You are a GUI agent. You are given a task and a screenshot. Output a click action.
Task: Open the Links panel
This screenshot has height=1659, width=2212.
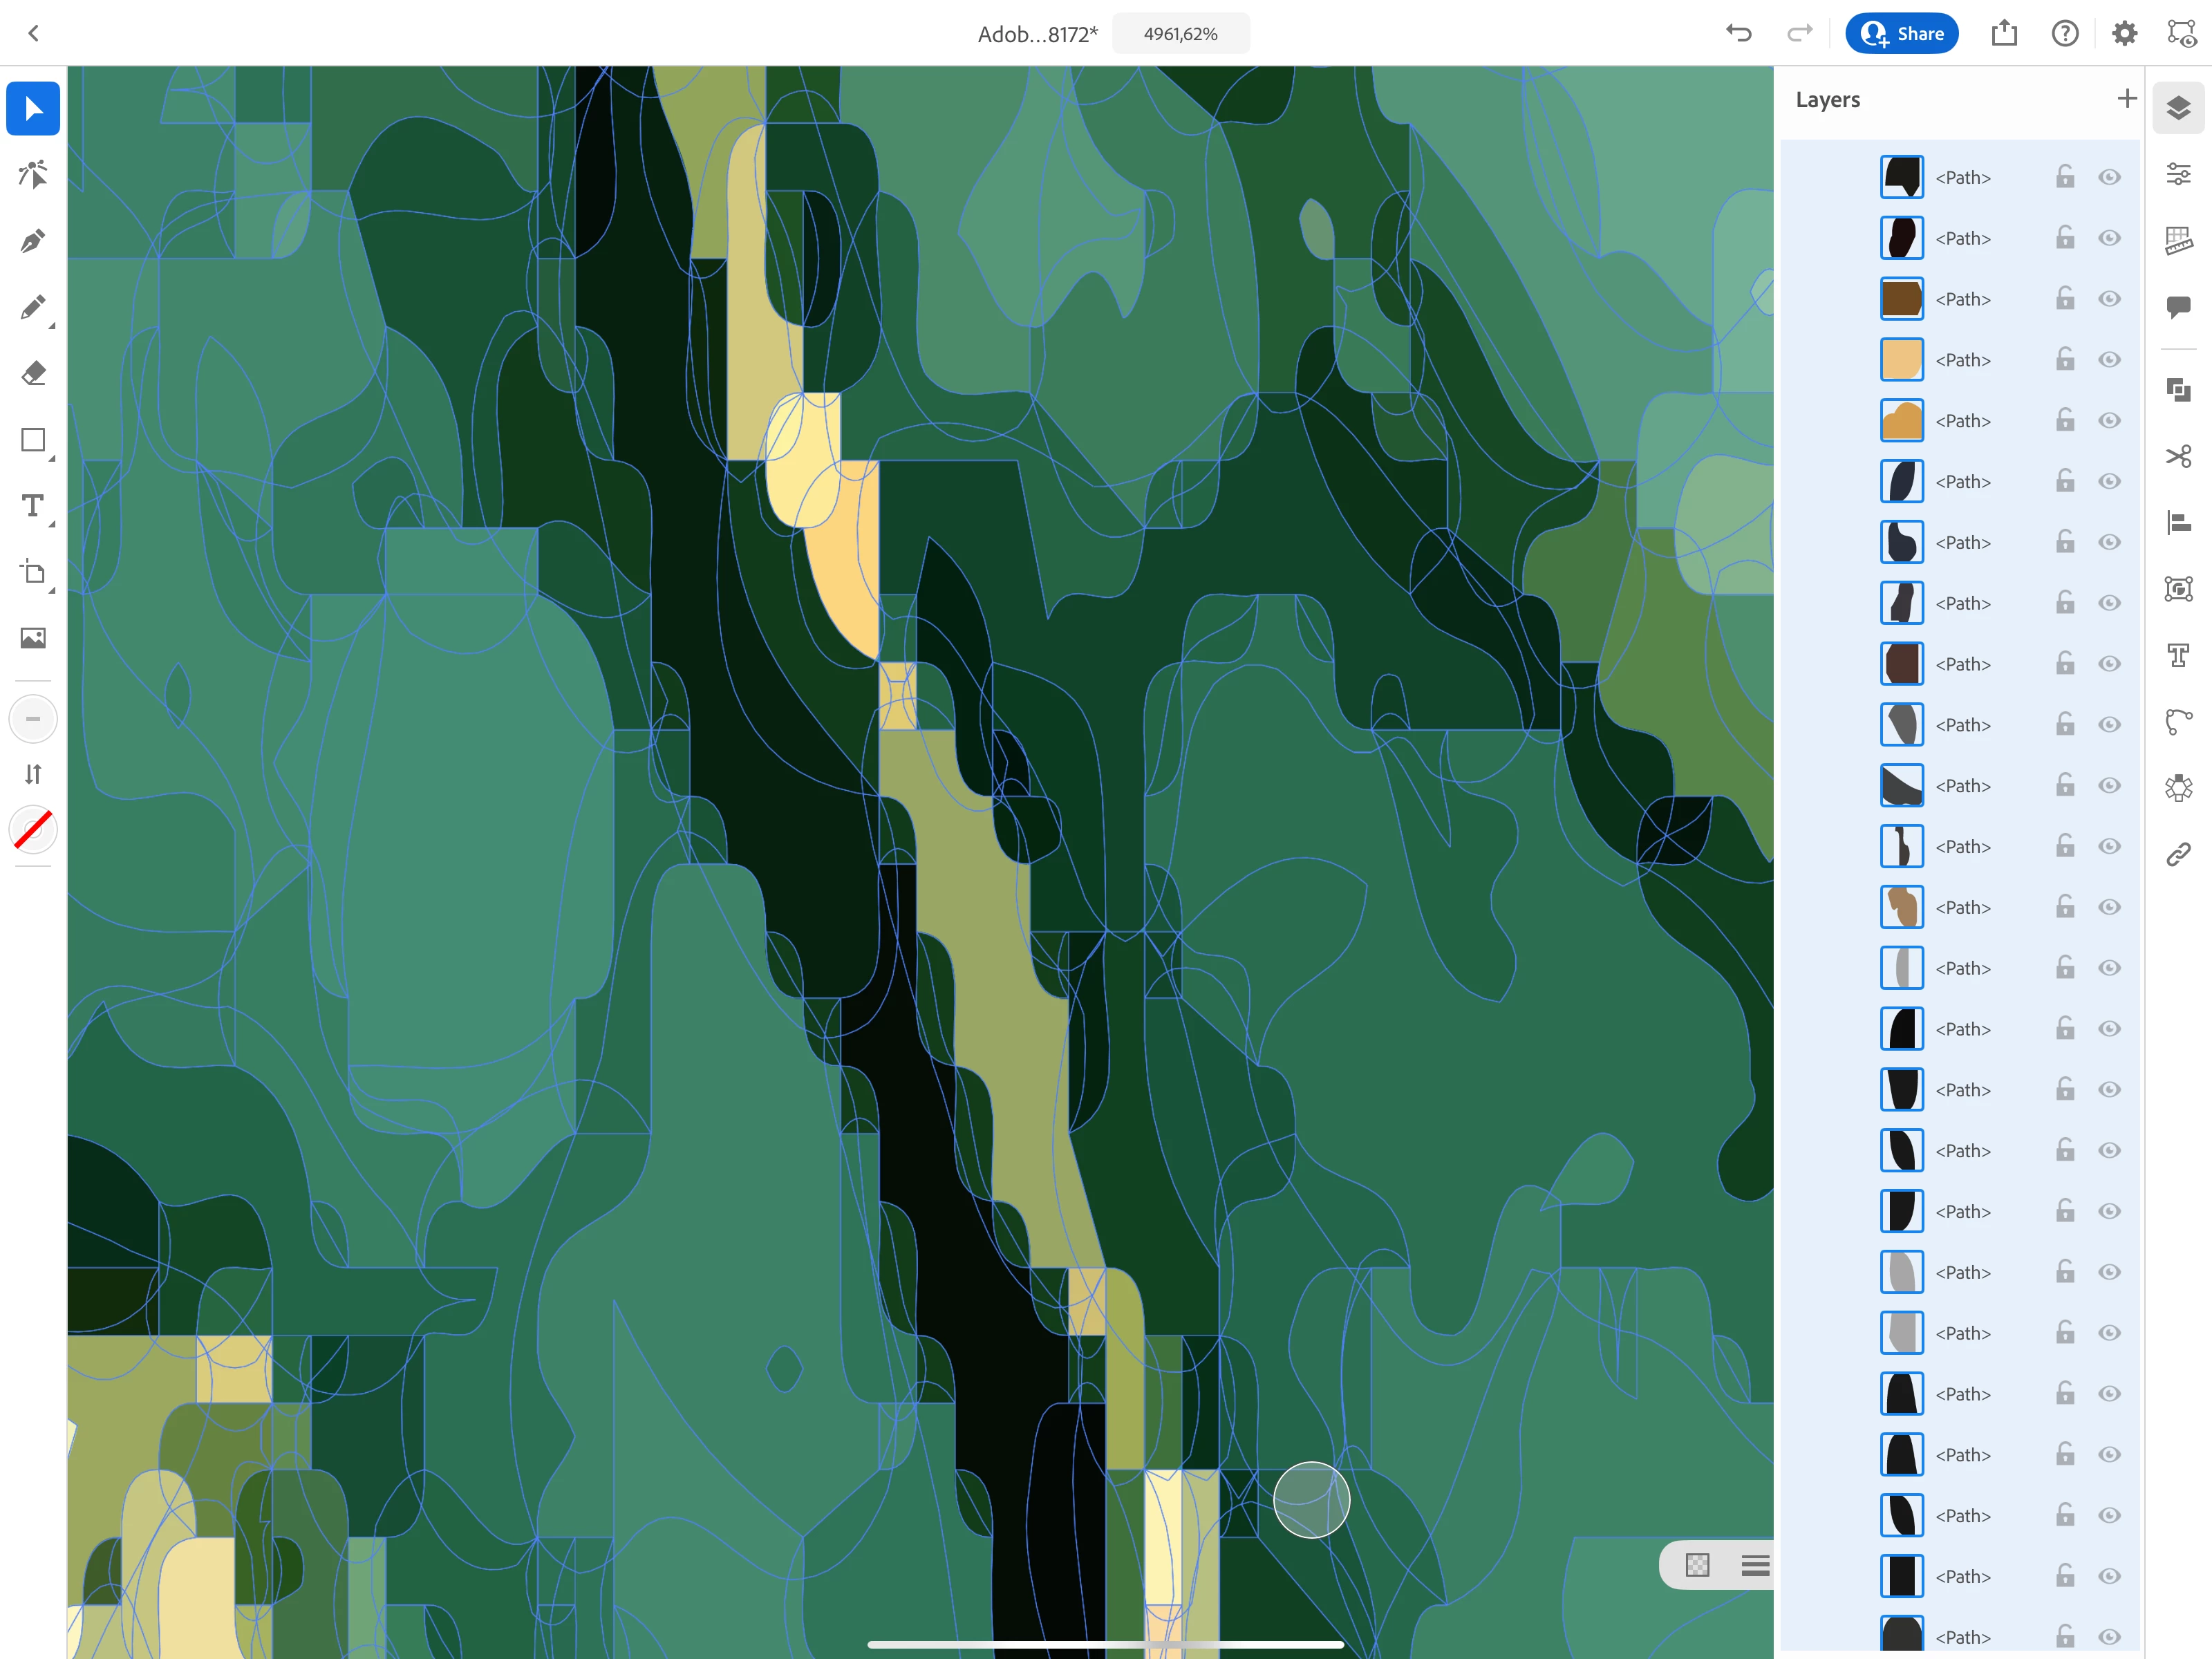click(x=2179, y=854)
